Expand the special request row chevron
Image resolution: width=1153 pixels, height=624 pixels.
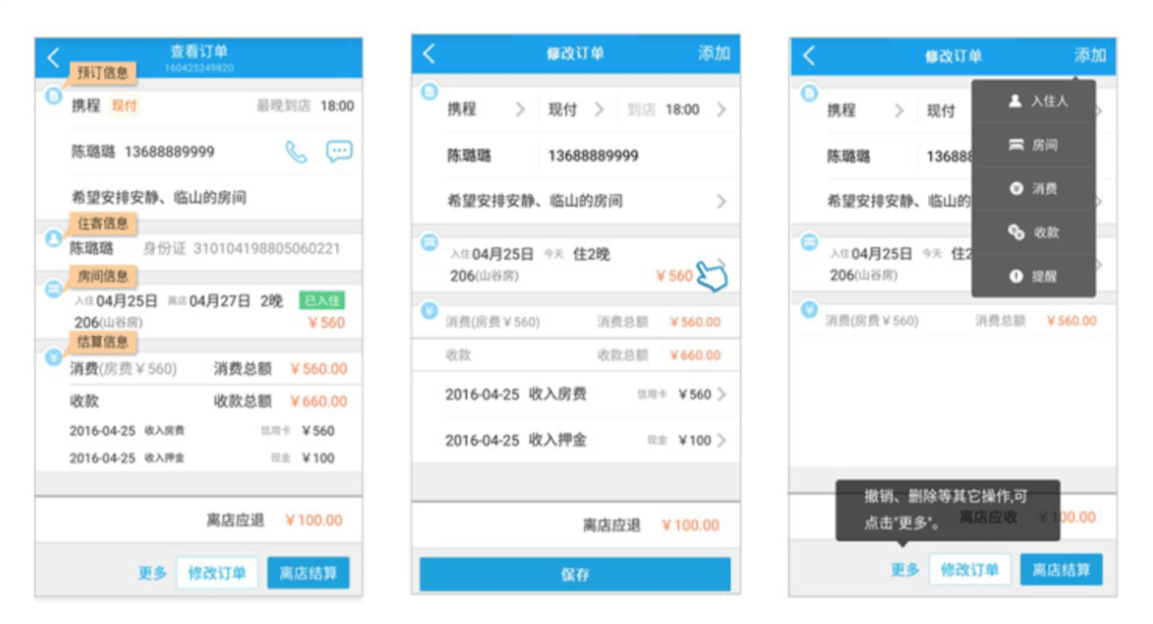(x=720, y=201)
